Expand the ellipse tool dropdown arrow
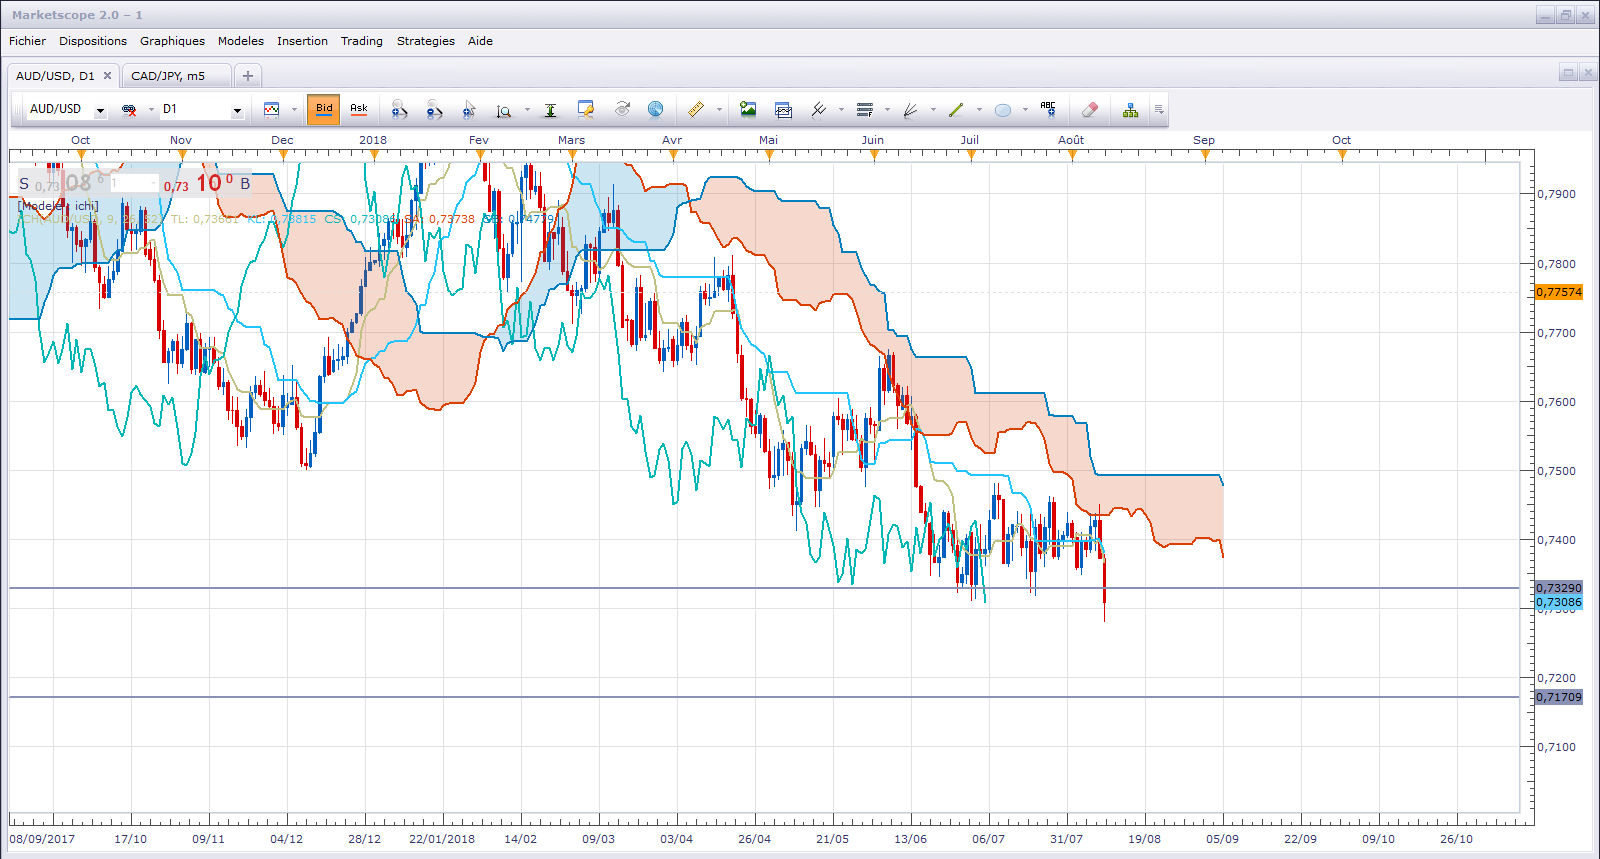The width and height of the screenshot is (1600, 859). [x=1025, y=110]
